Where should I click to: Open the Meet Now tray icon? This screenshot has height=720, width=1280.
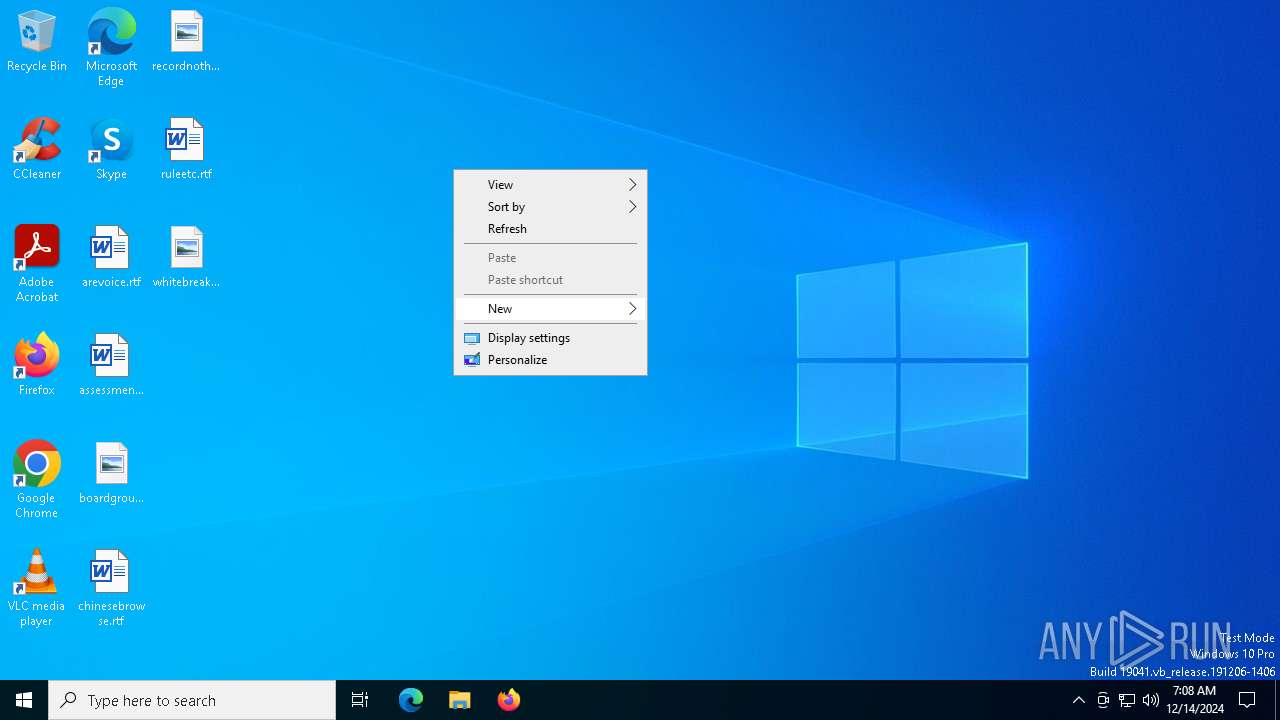(1103, 700)
